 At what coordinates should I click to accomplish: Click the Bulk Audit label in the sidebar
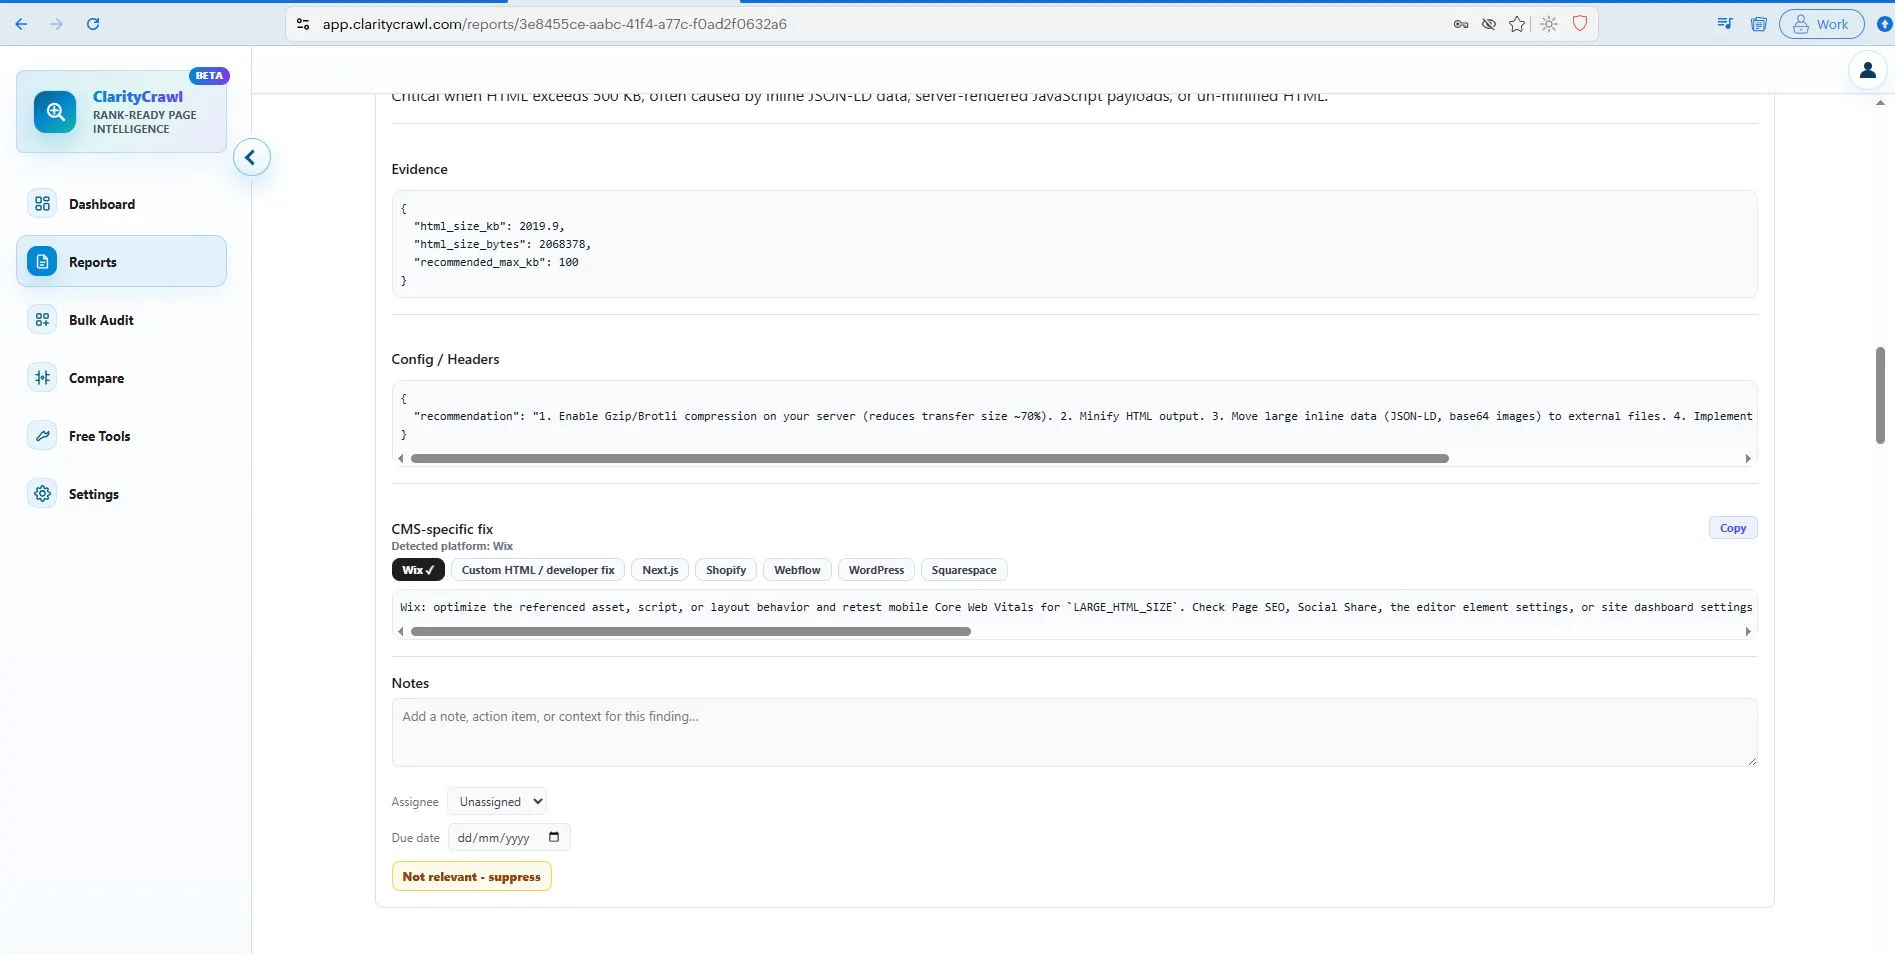coord(101,320)
